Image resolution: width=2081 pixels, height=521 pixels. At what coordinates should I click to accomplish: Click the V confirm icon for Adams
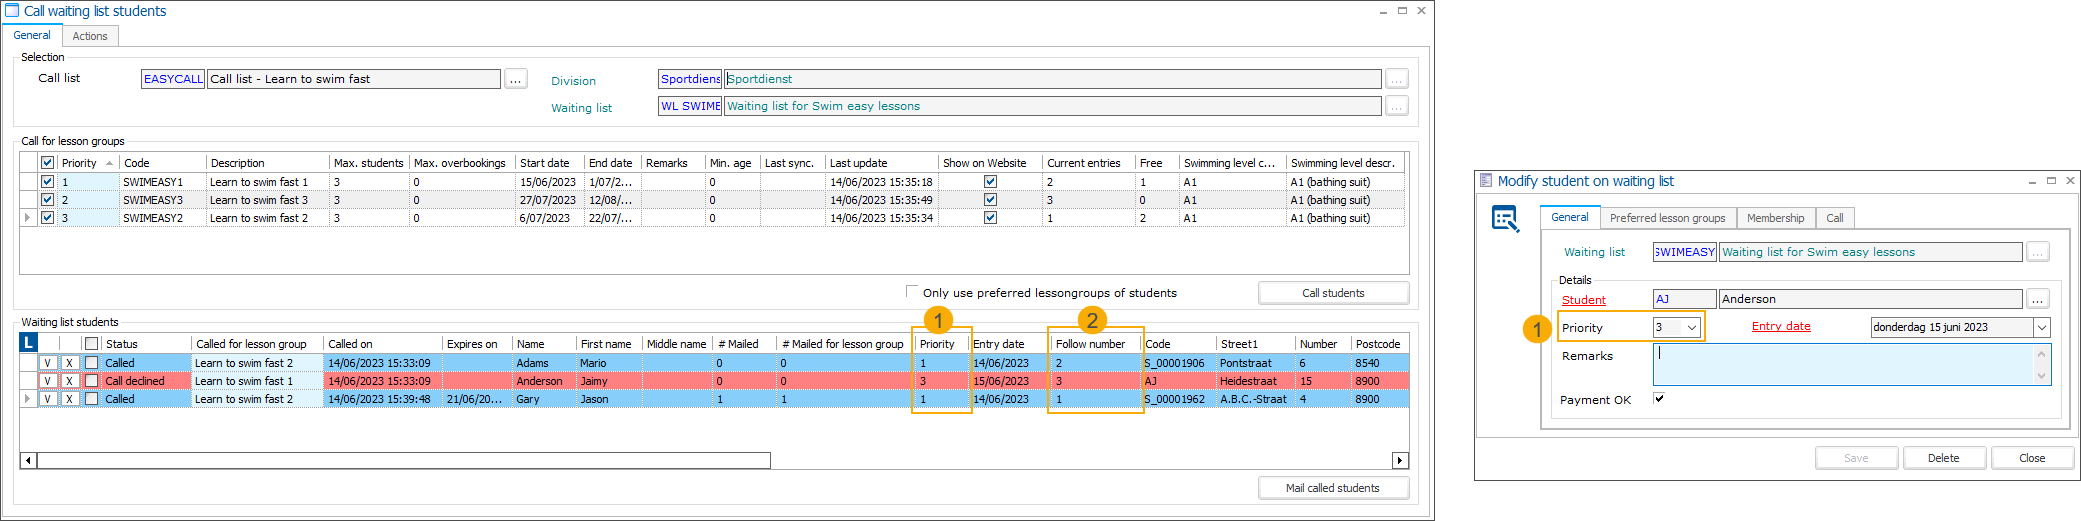[x=47, y=363]
